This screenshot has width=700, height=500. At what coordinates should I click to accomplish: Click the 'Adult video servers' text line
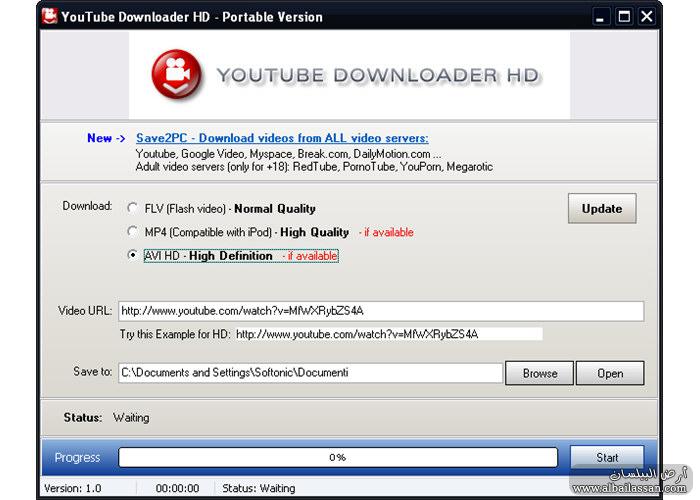(314, 167)
